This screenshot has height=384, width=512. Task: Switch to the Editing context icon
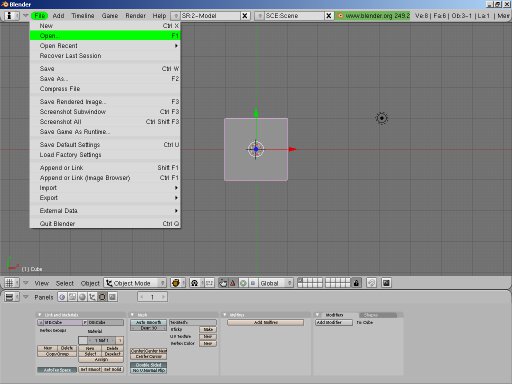pyautogui.click(x=102, y=297)
